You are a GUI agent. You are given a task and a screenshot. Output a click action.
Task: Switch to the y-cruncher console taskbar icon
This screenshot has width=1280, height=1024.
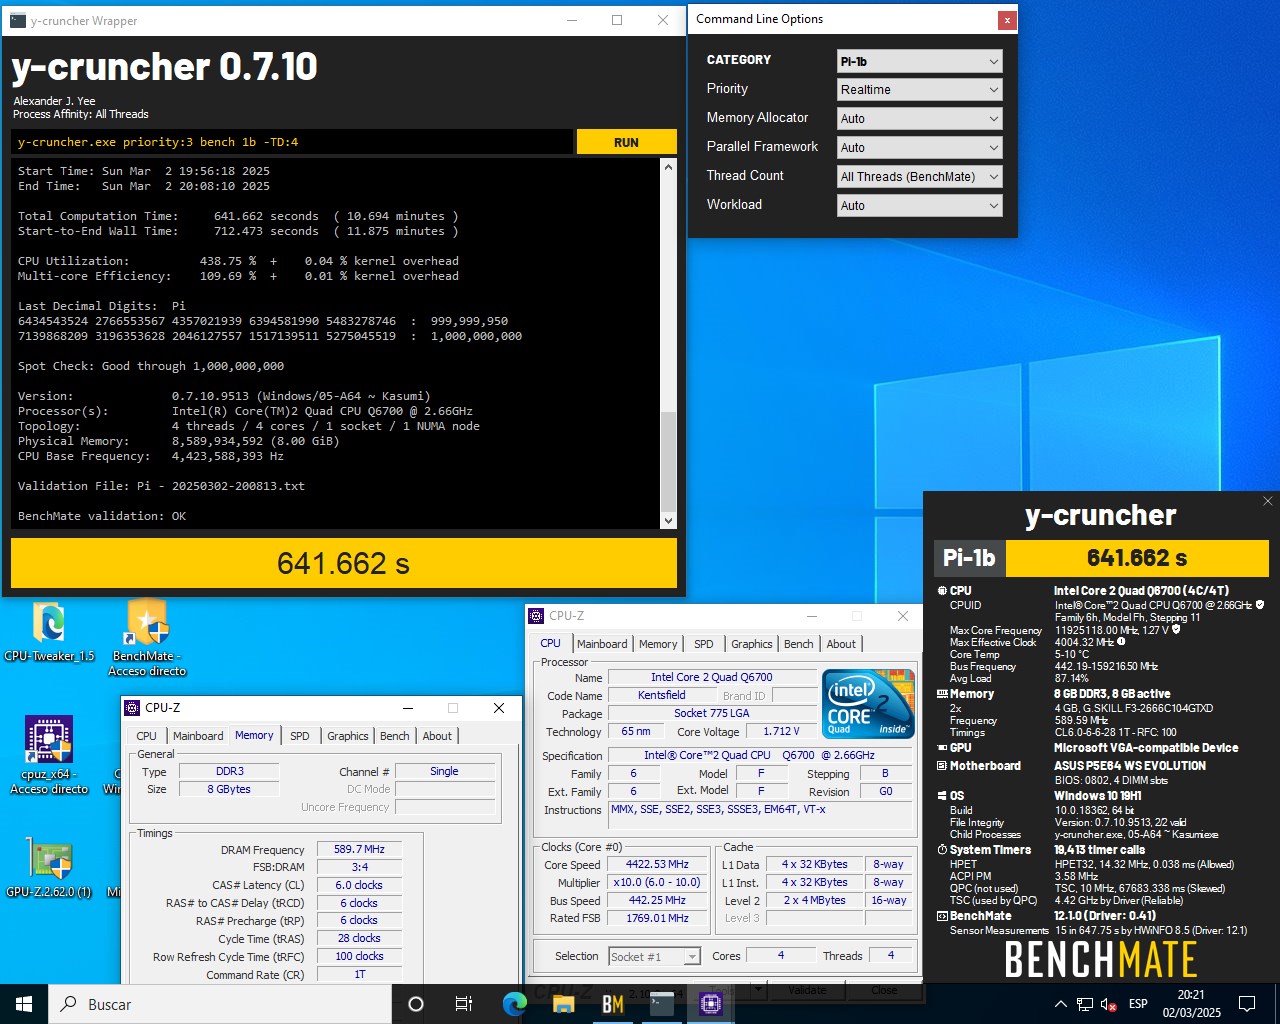[662, 1004]
